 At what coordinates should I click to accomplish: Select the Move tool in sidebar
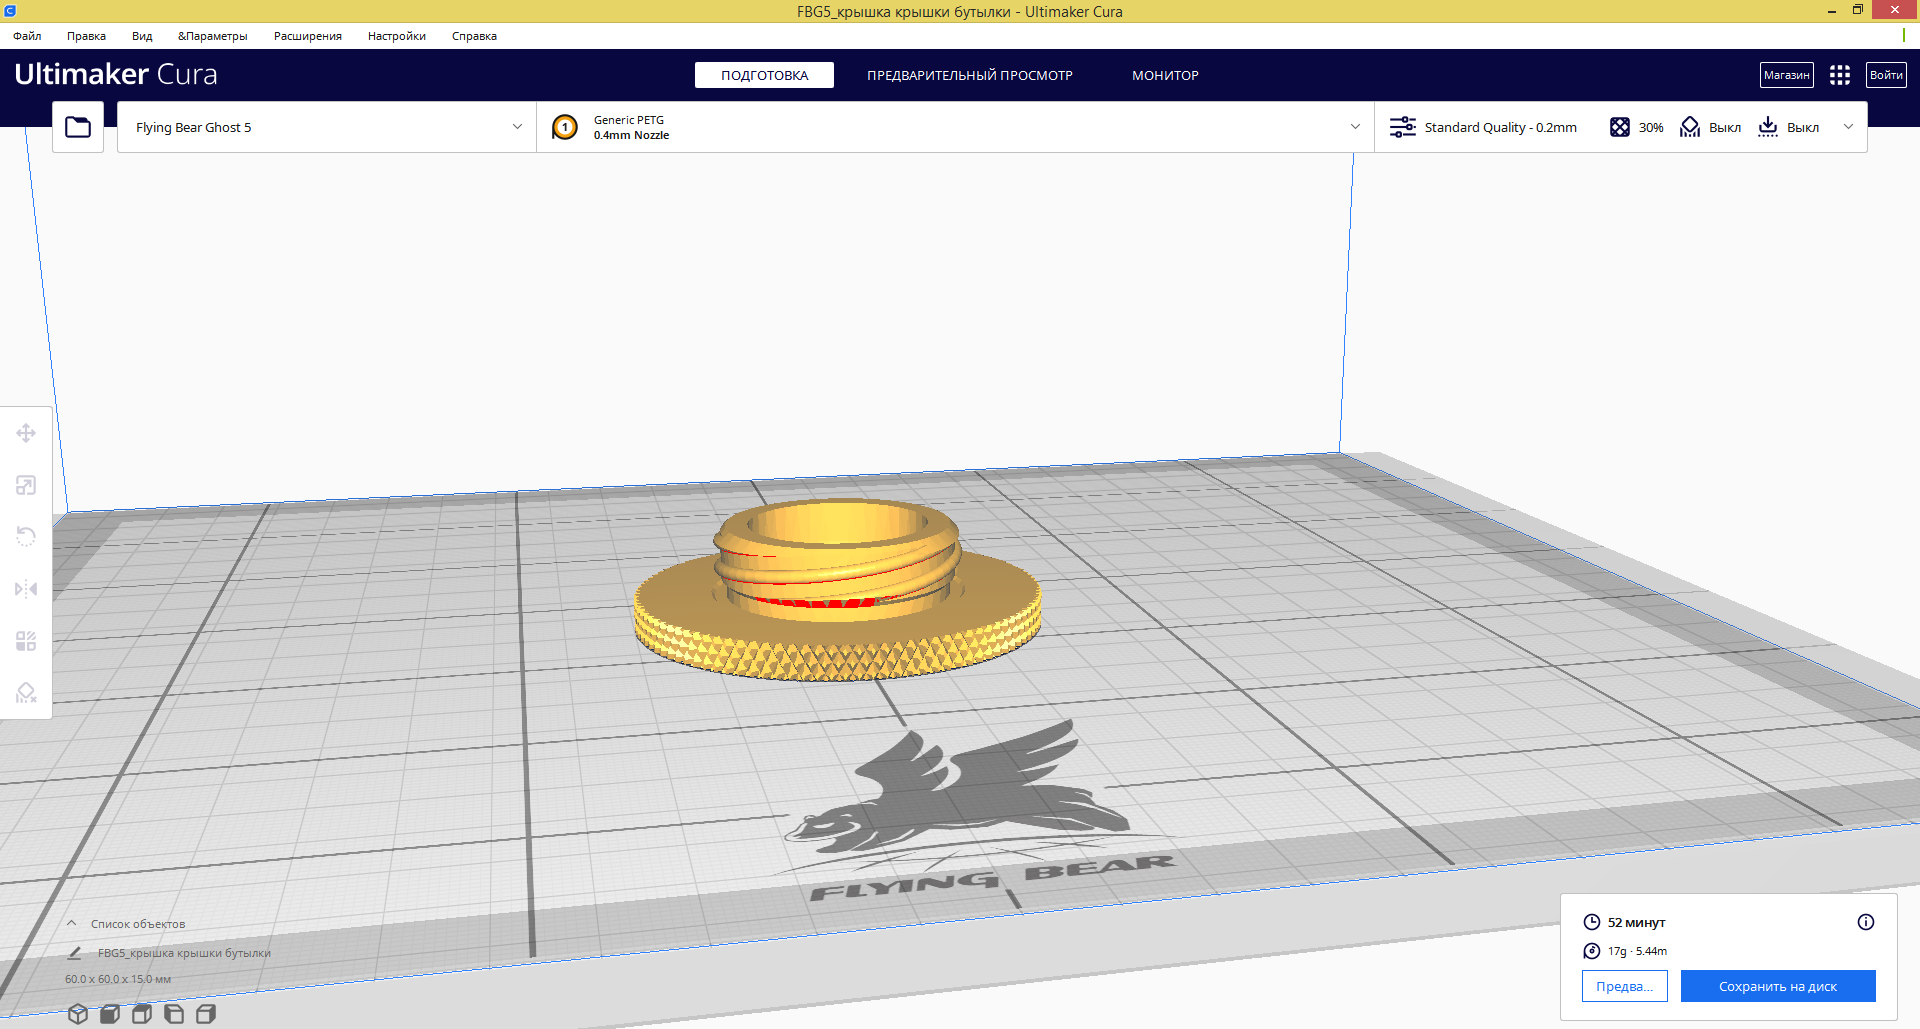click(x=26, y=433)
